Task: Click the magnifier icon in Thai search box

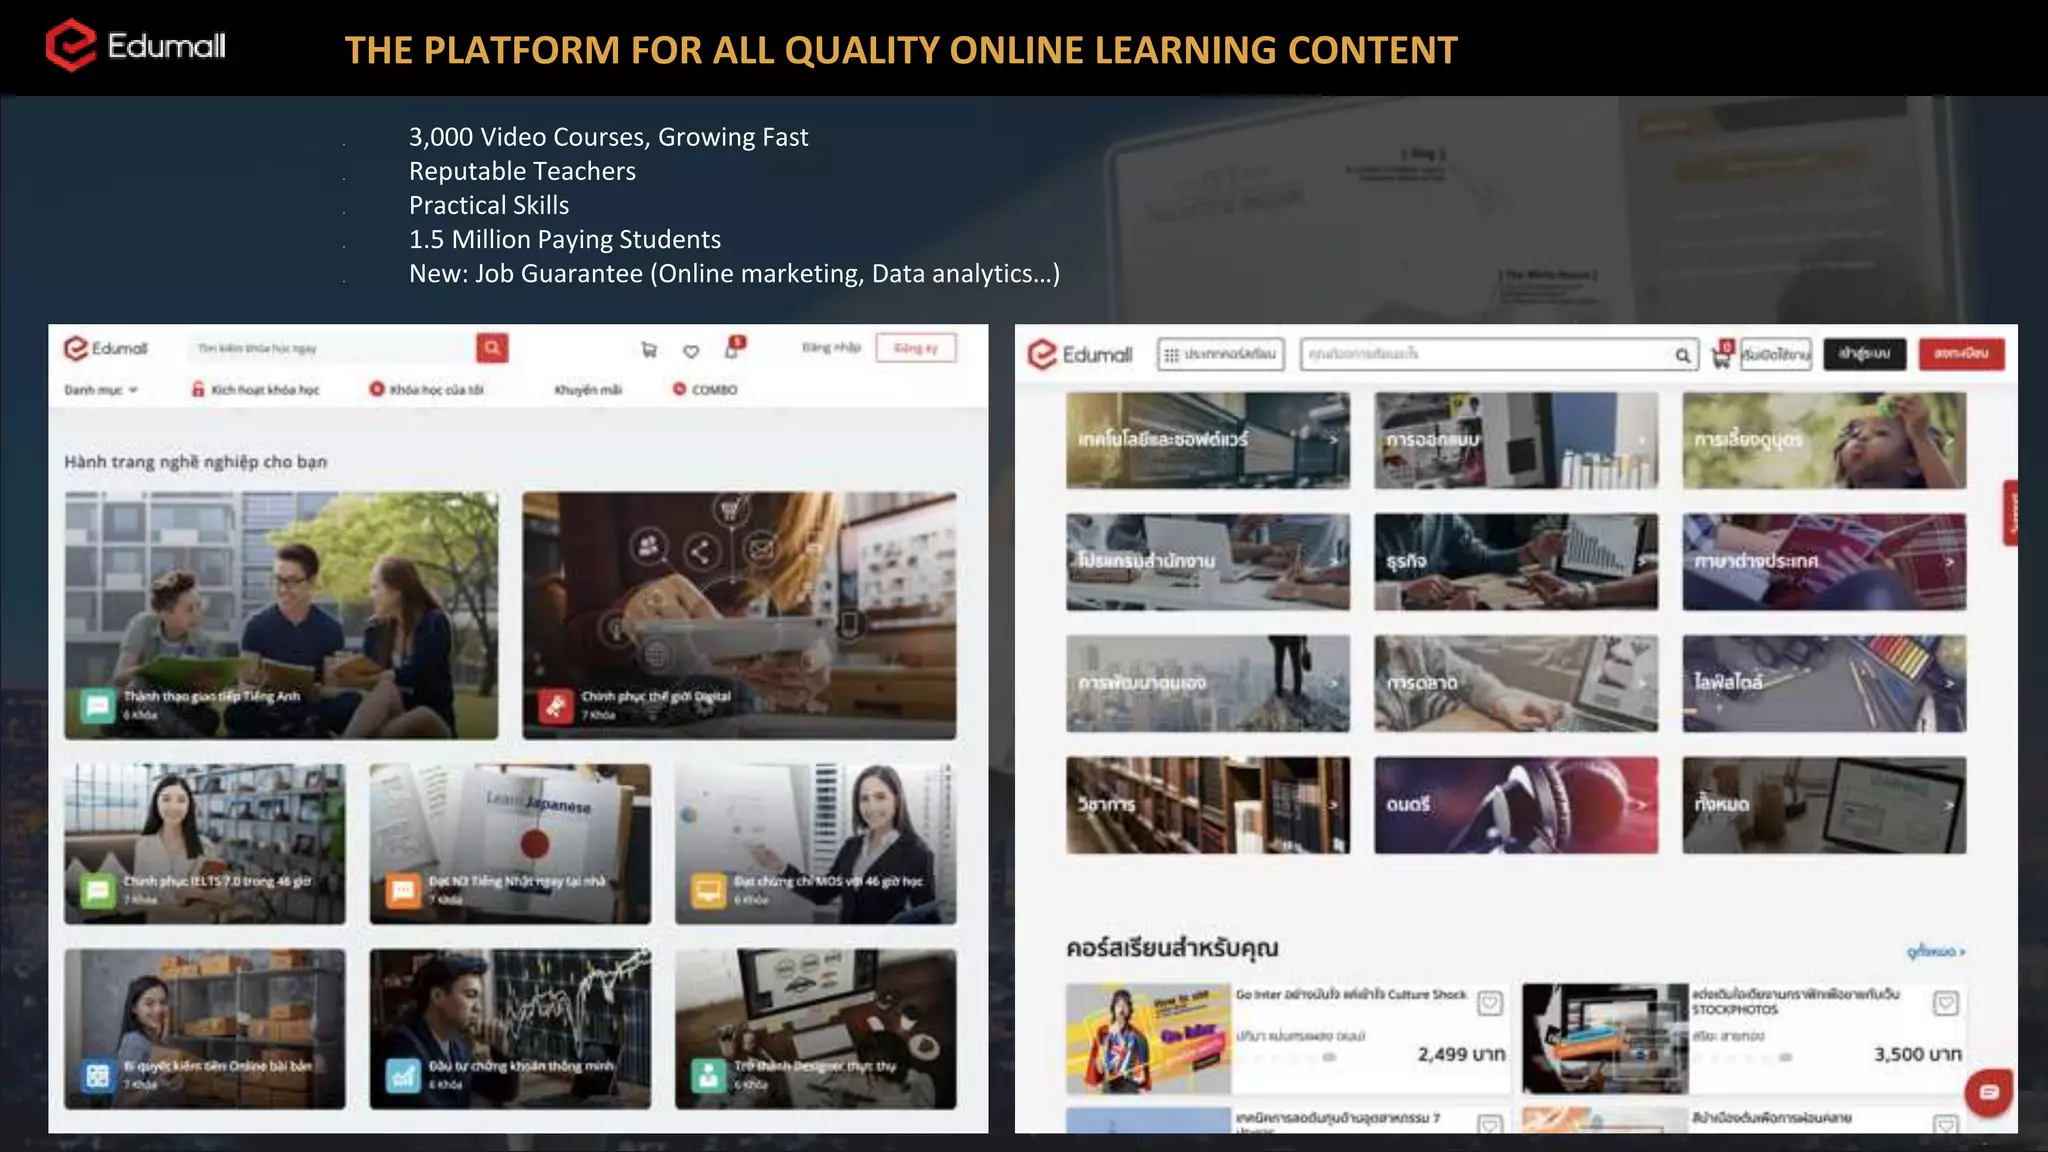Action: 1682,355
